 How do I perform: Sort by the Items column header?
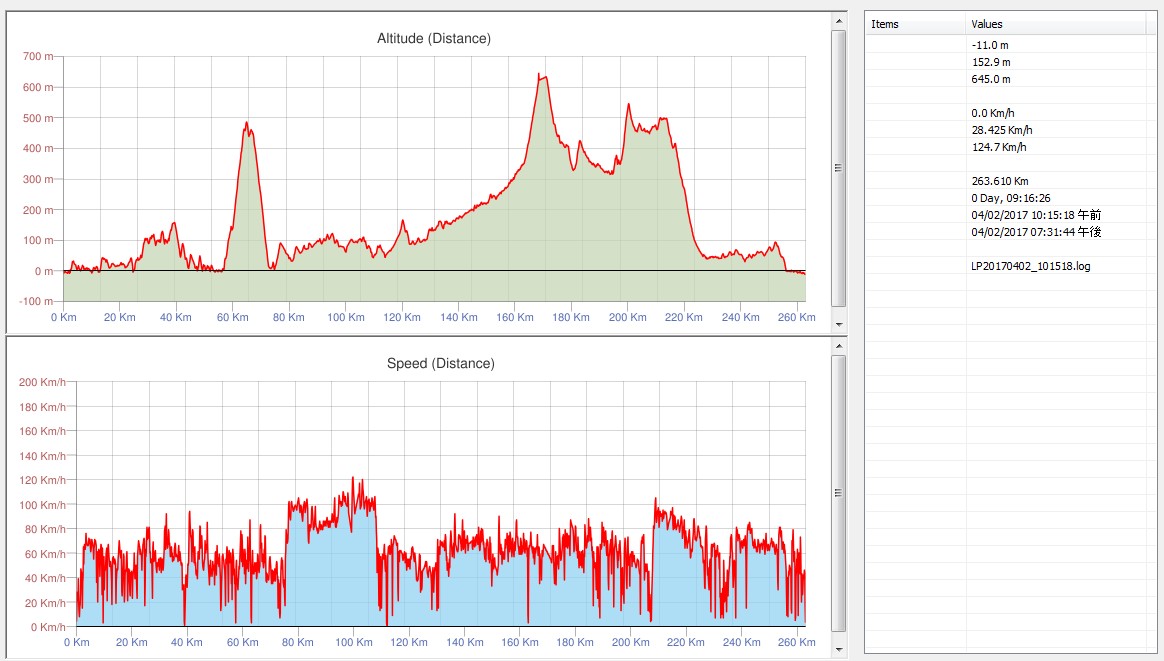(914, 24)
